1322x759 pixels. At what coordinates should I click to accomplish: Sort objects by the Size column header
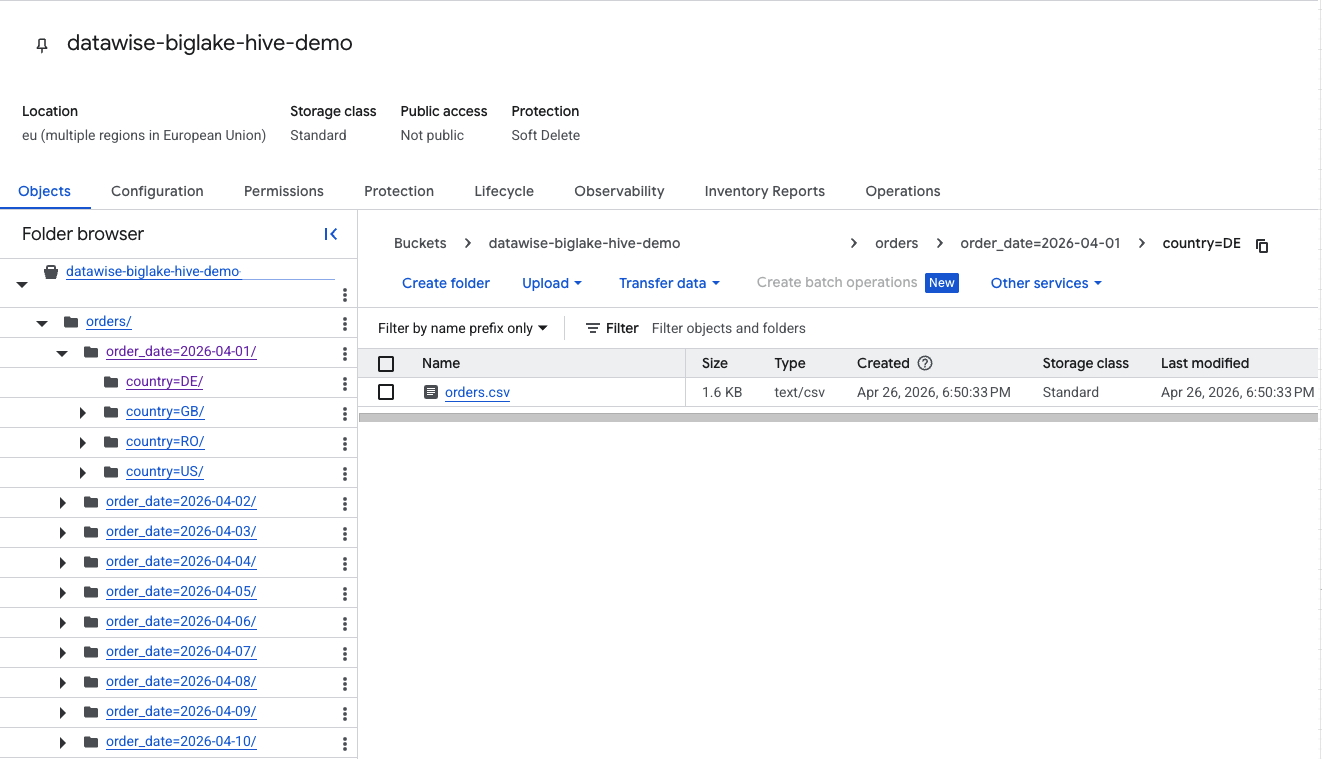click(x=715, y=363)
